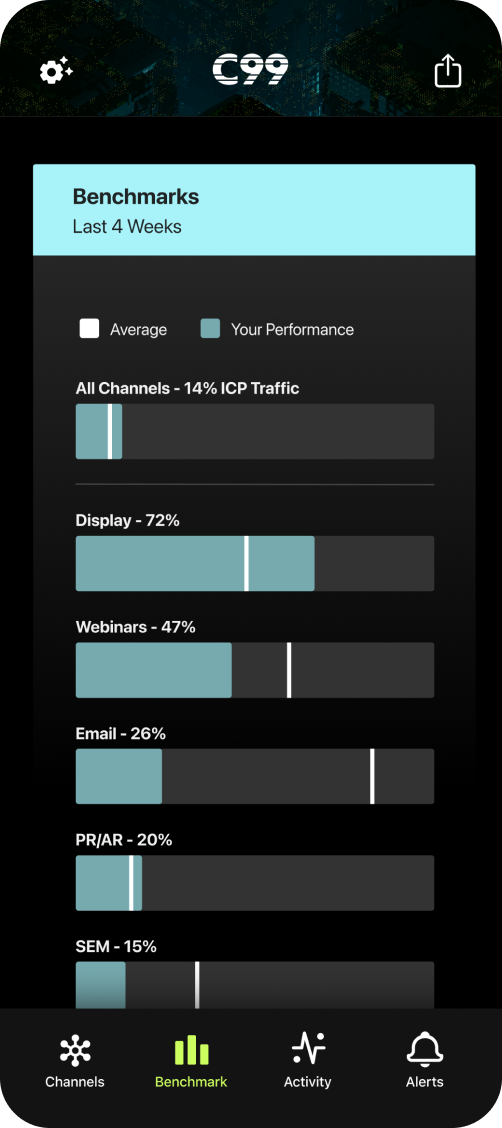Switch to the Activity tab label

coord(308,1082)
